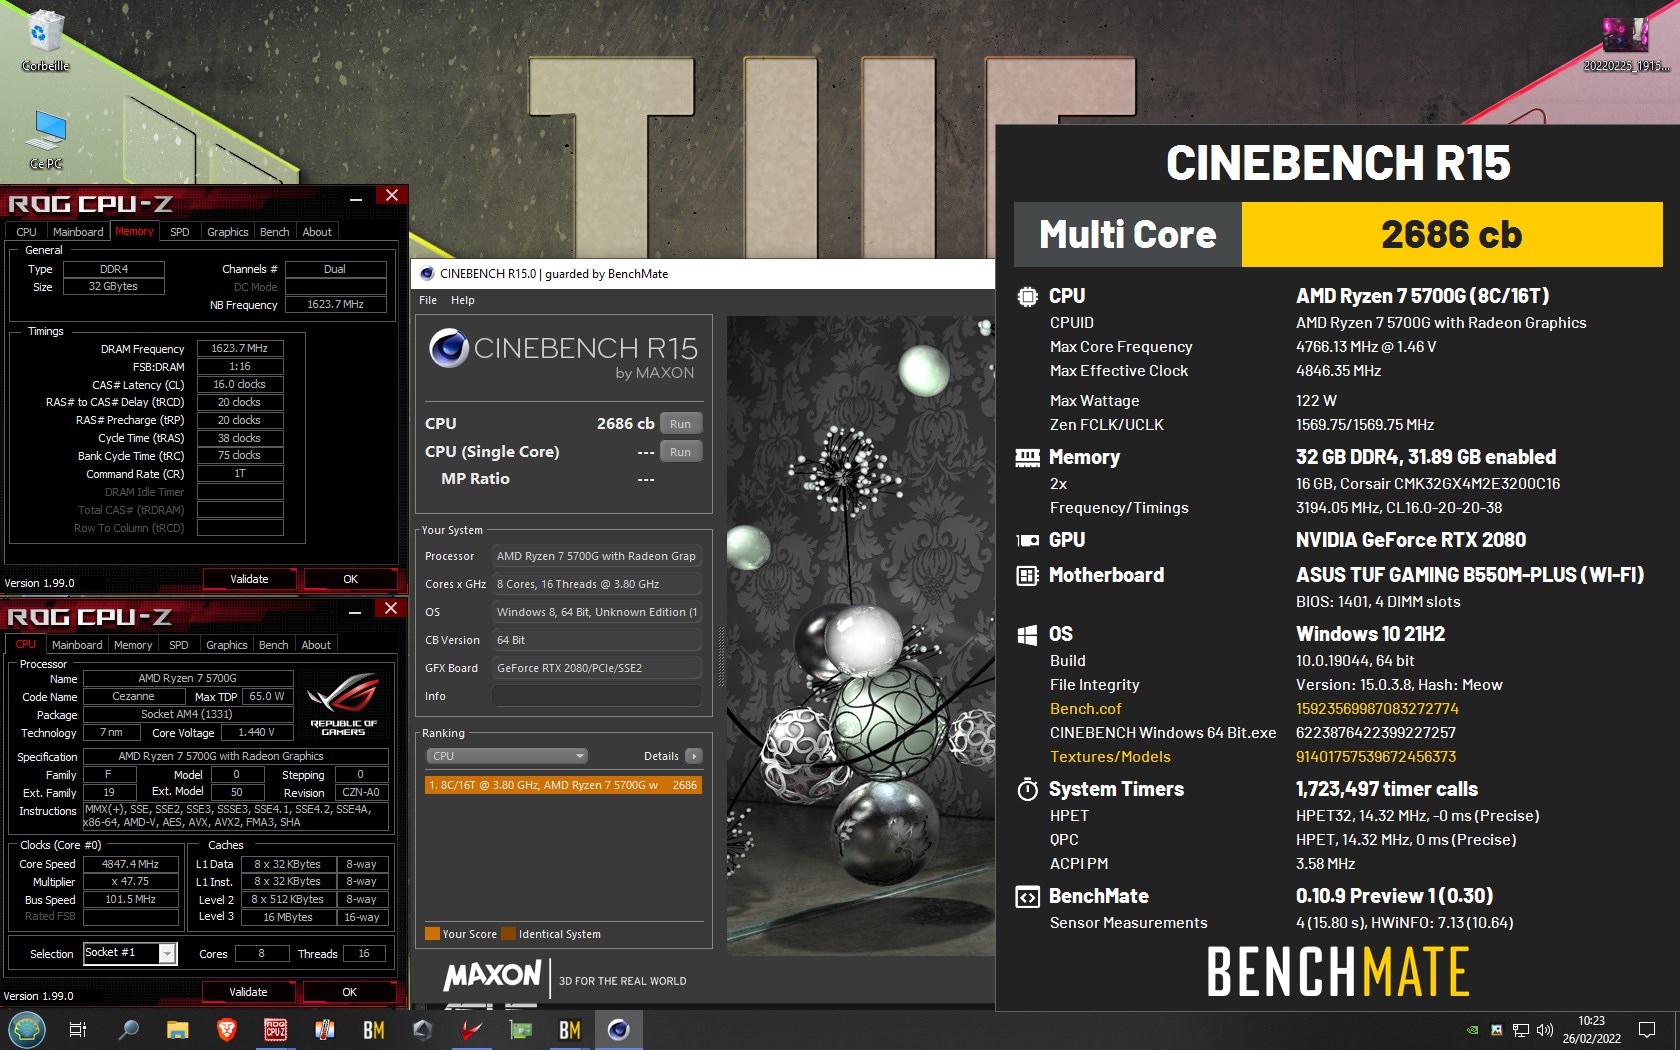The image size is (1680, 1050).
Task: Open File Explorer from the taskbar
Action: click(x=178, y=1029)
